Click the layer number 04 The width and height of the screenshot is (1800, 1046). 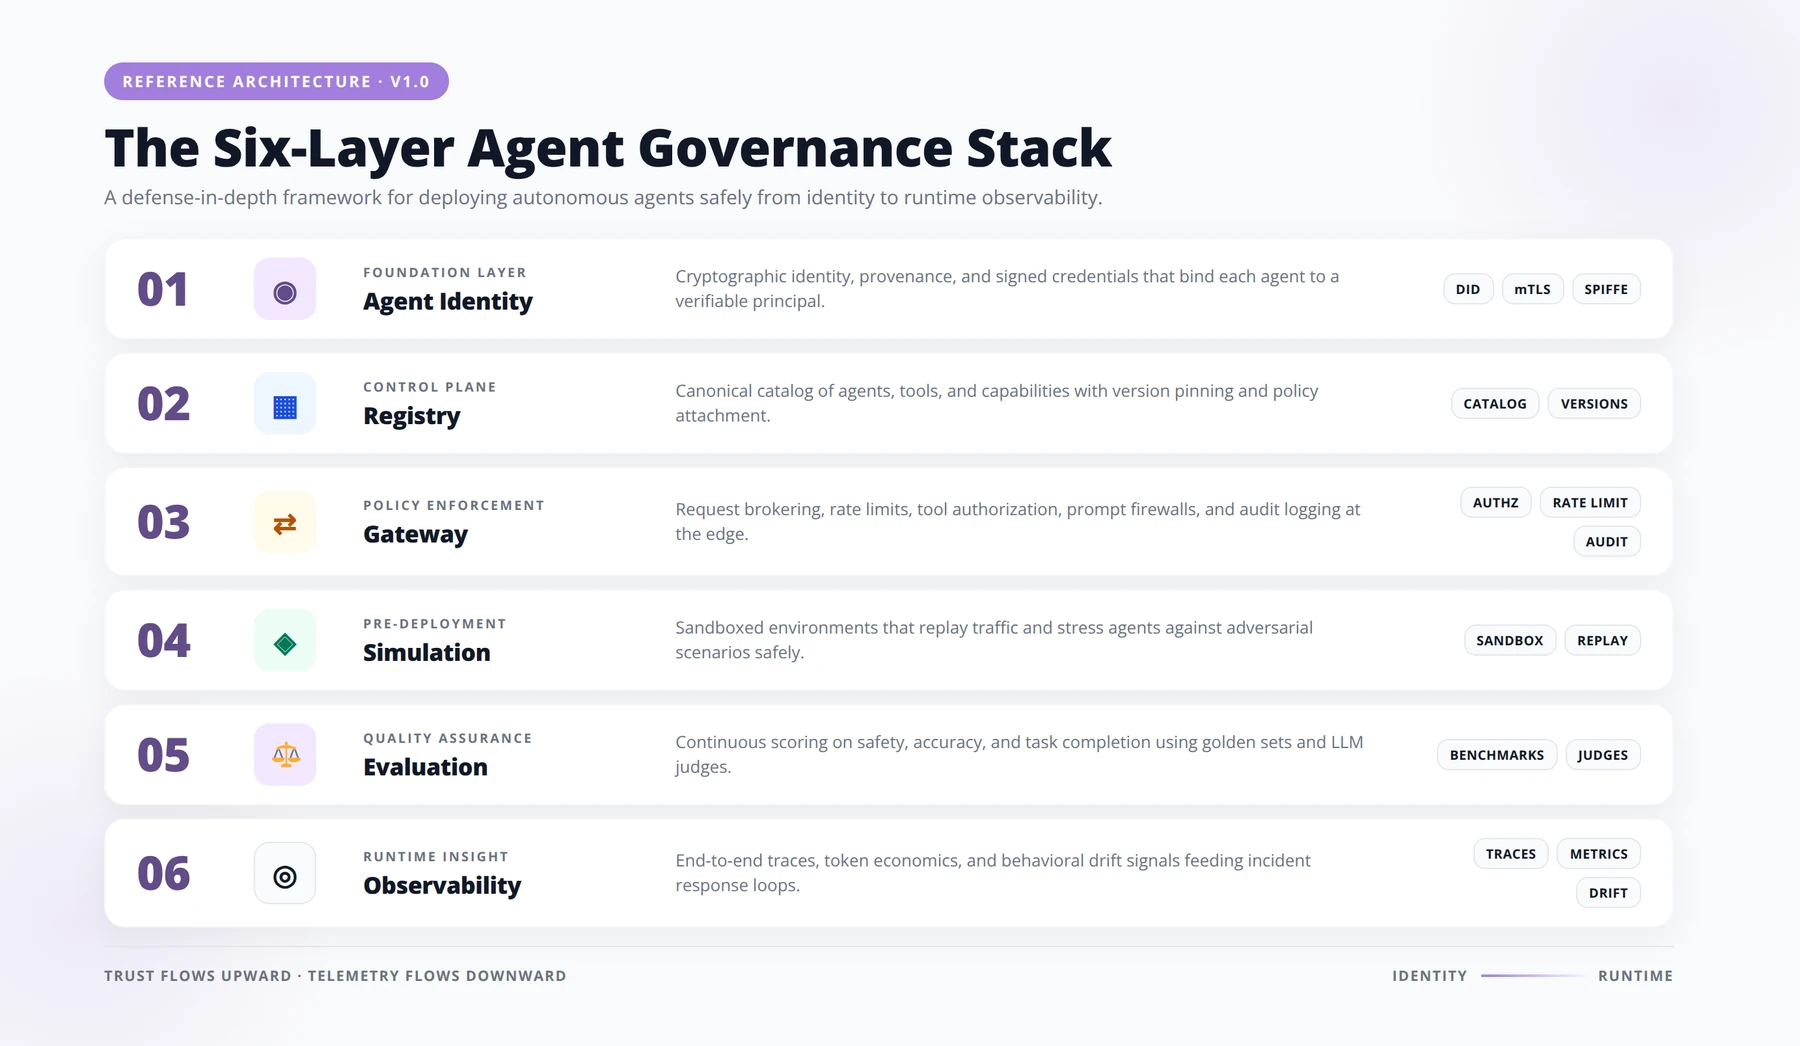163,641
